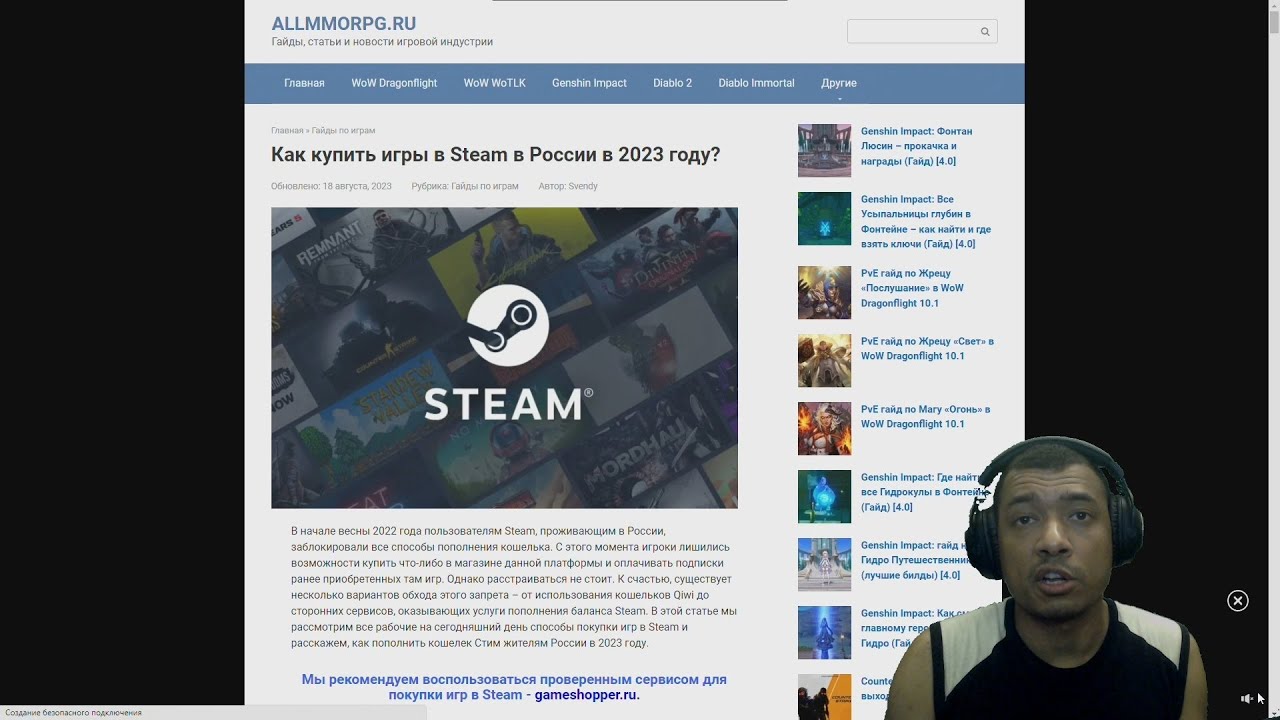The image size is (1280, 720).
Task: Open PvE гайд по Жрецу Послушание link
Action: click(912, 288)
